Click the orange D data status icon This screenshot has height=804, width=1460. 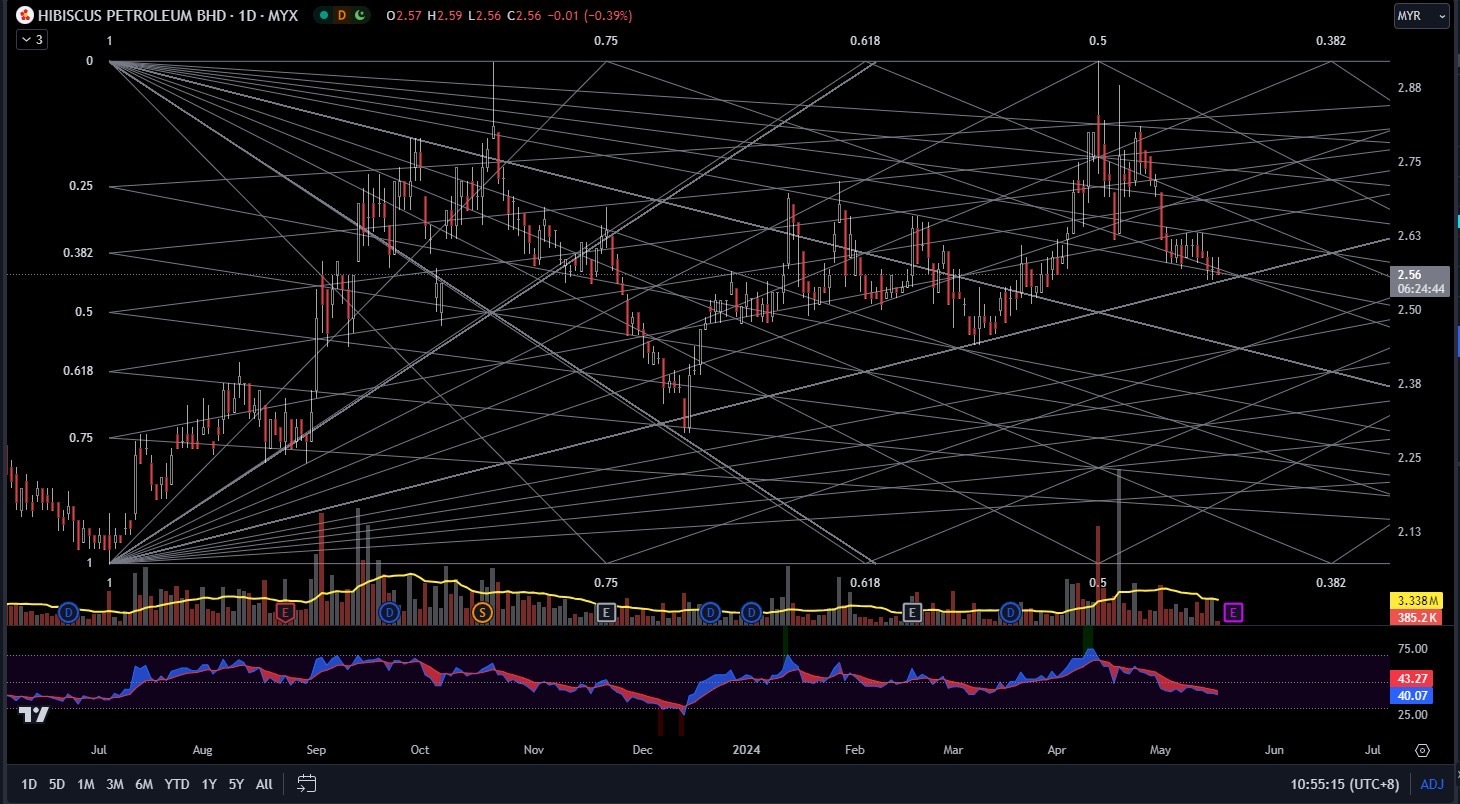(x=341, y=16)
